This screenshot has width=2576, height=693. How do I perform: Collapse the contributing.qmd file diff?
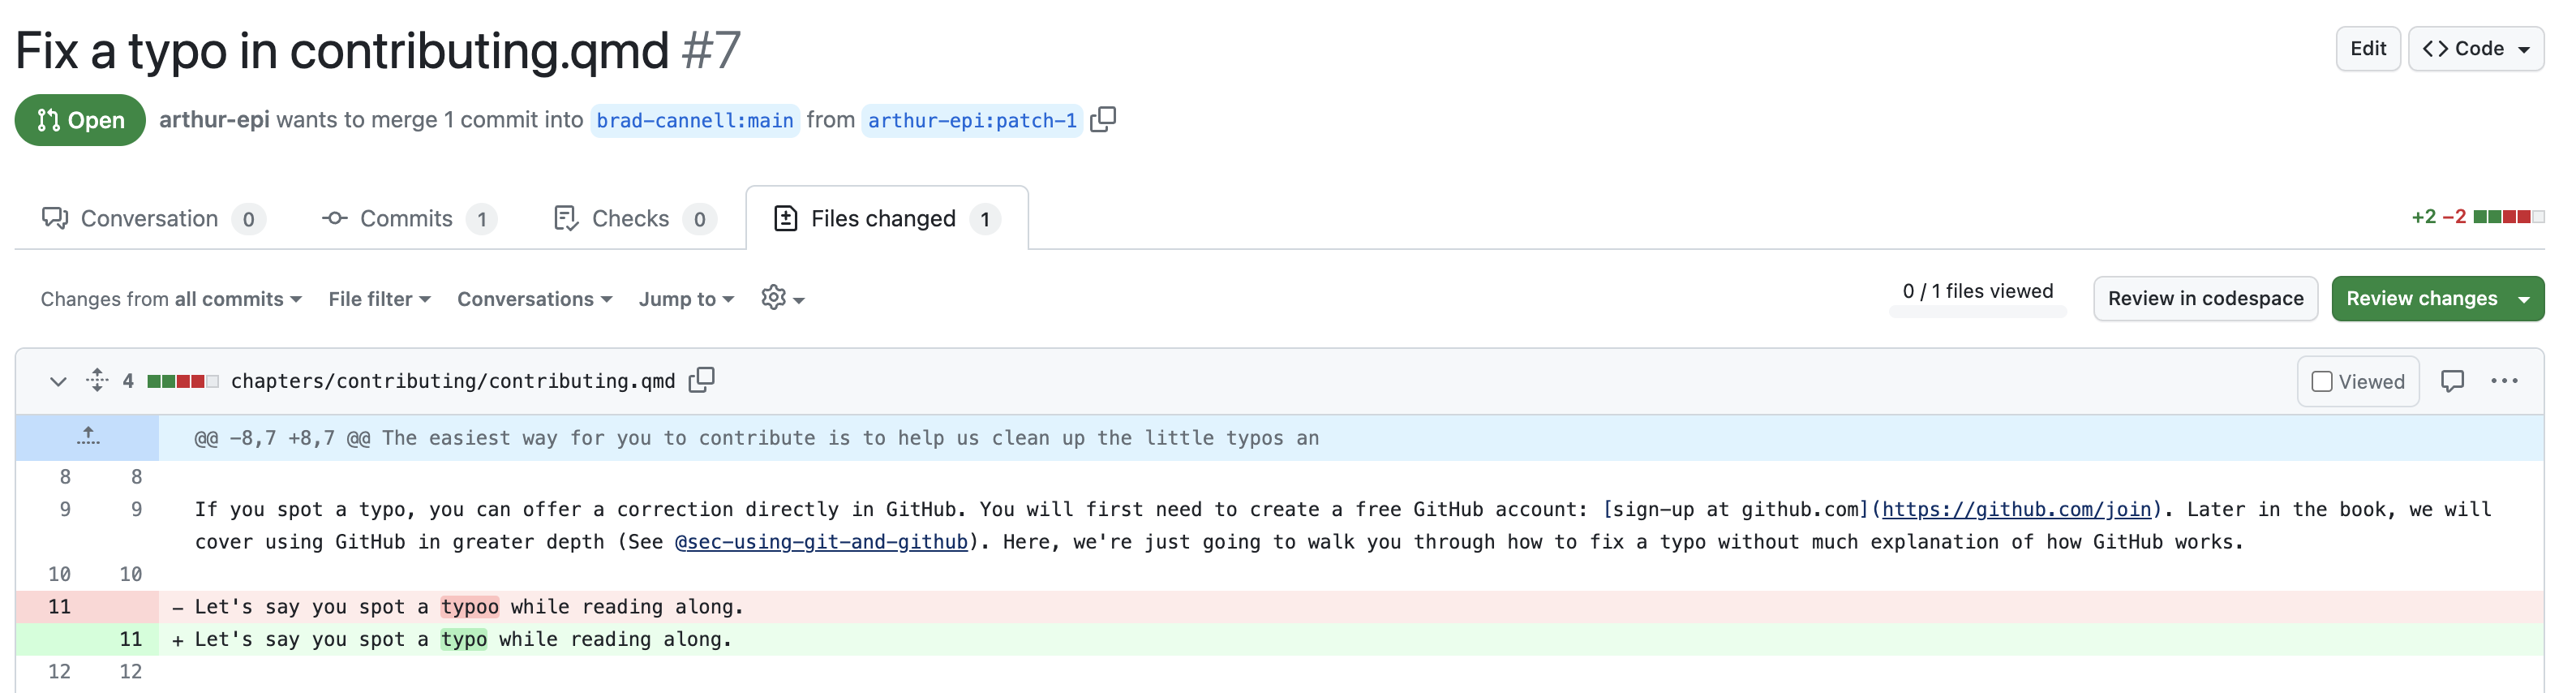click(58, 381)
